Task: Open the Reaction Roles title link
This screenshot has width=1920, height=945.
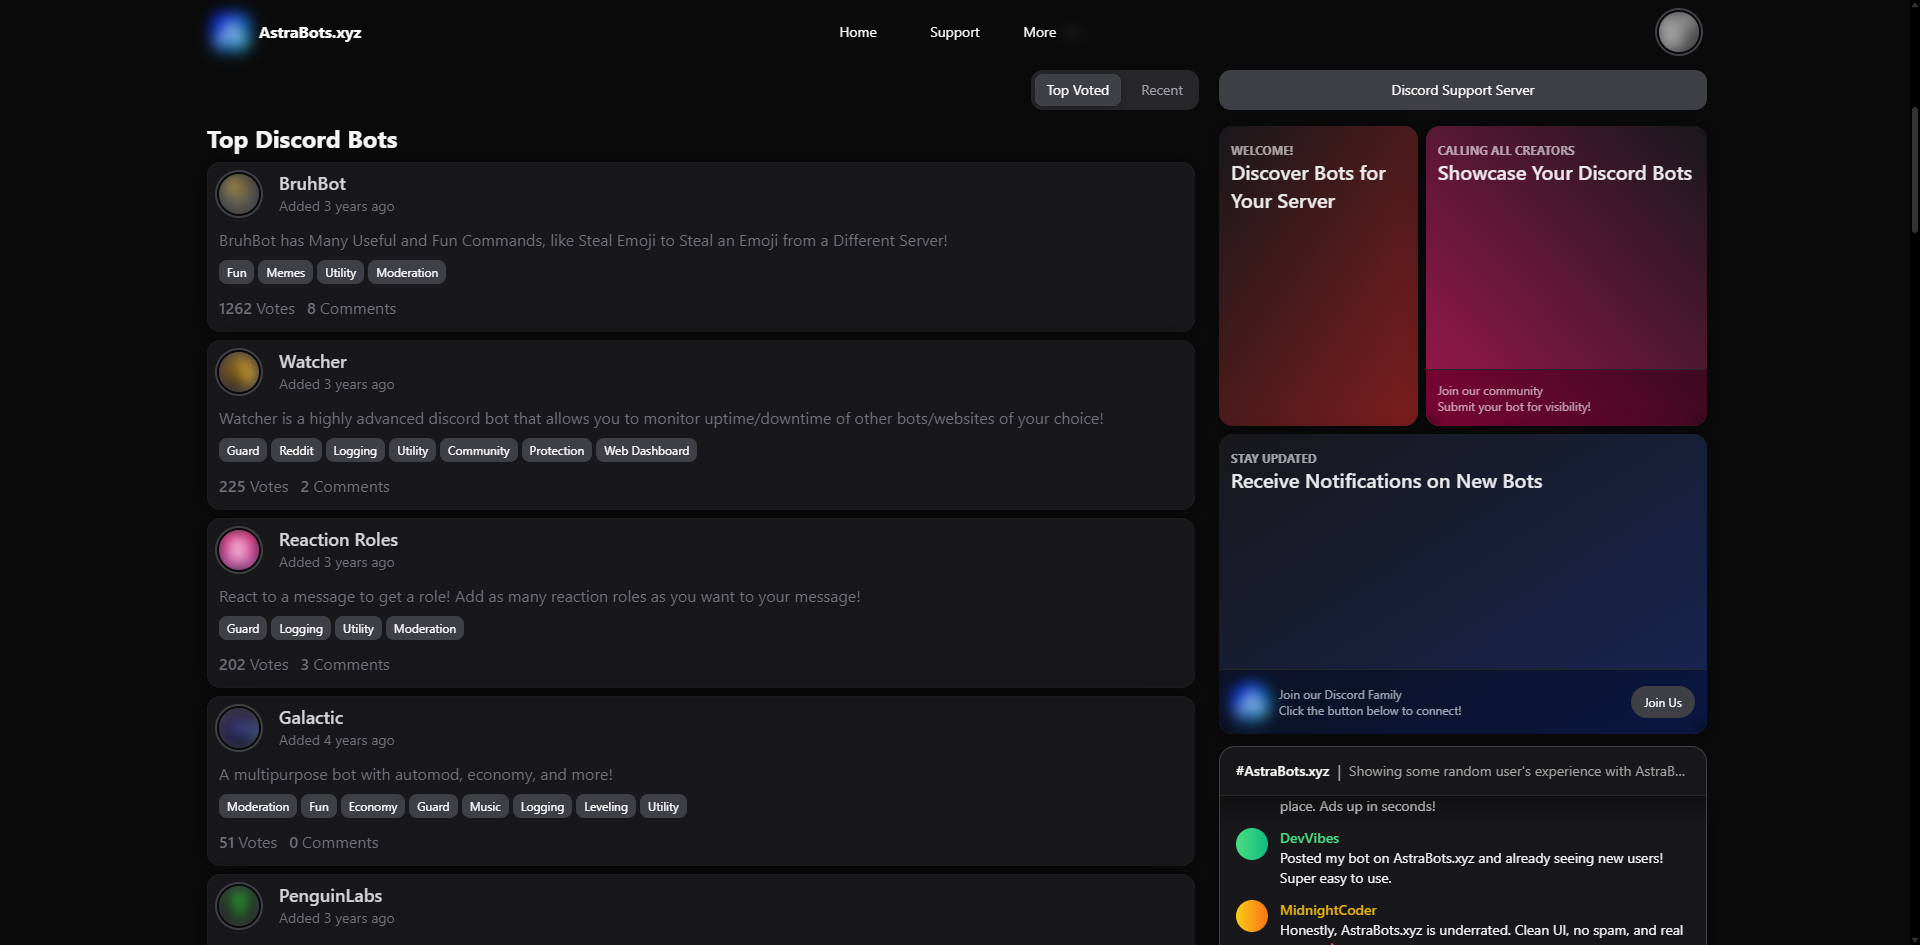Action: pos(338,540)
